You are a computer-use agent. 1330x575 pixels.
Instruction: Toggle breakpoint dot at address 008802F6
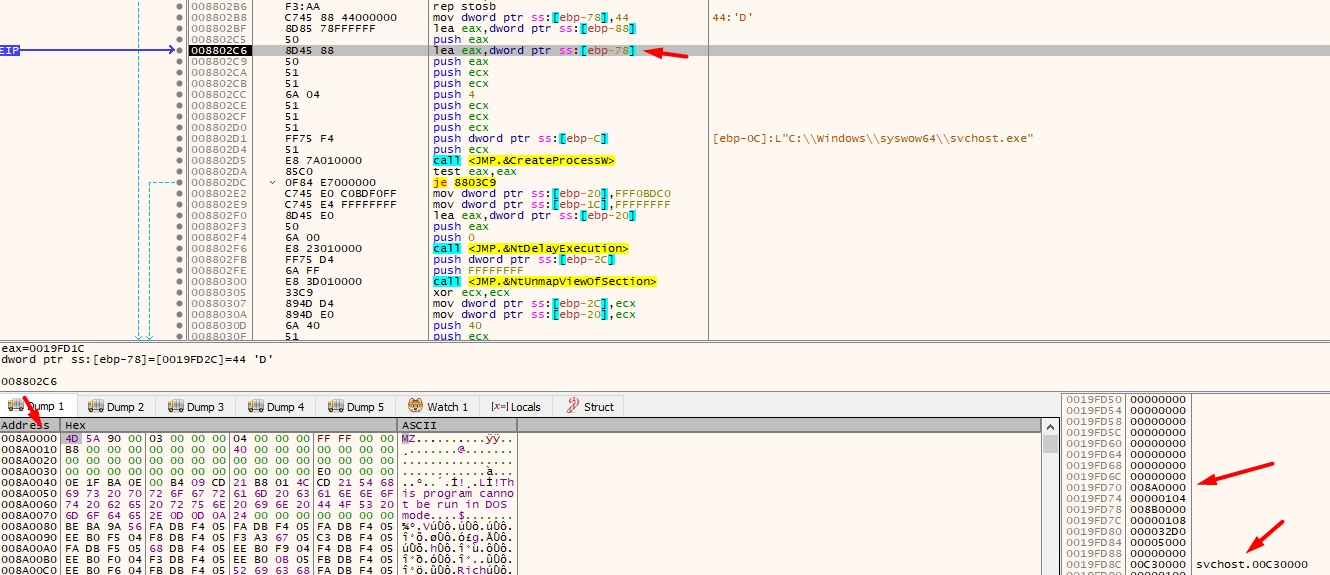click(180, 248)
